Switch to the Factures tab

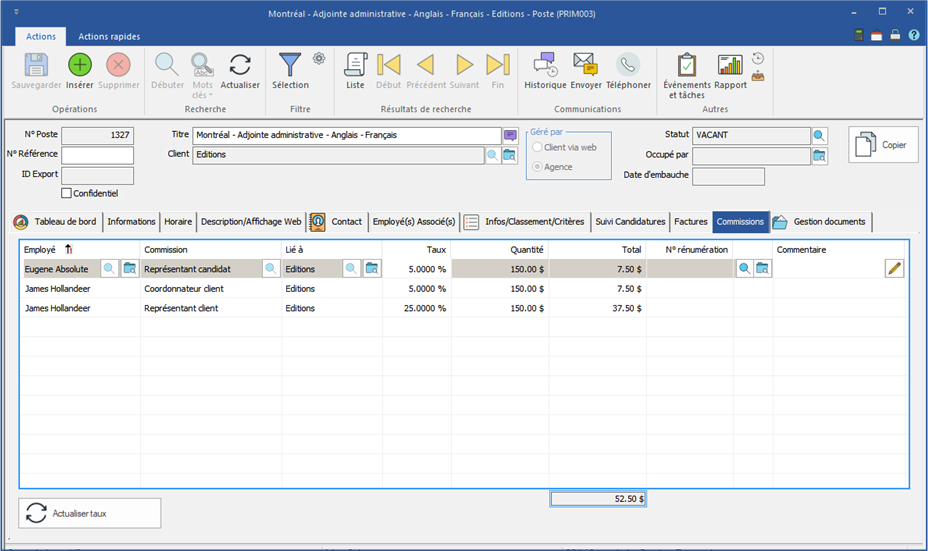690,222
